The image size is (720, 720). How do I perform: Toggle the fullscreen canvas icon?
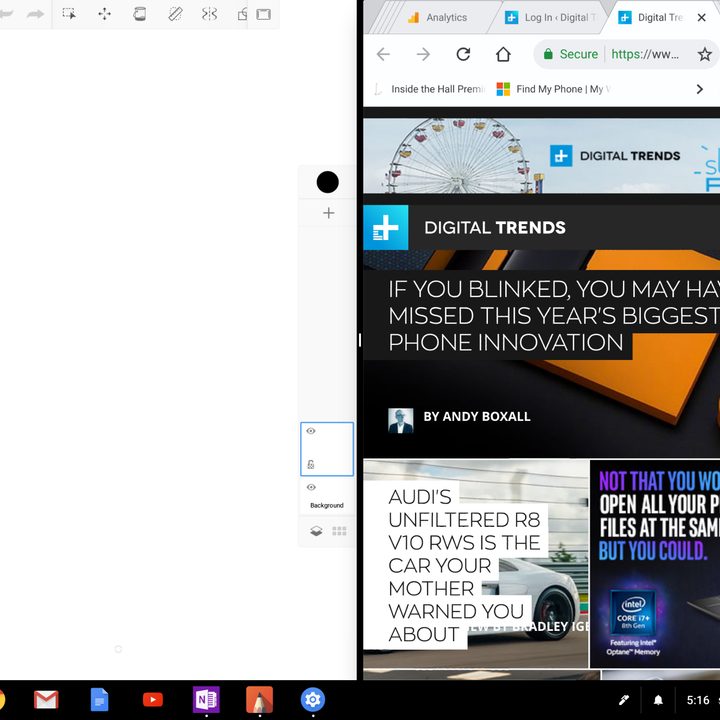[263, 14]
